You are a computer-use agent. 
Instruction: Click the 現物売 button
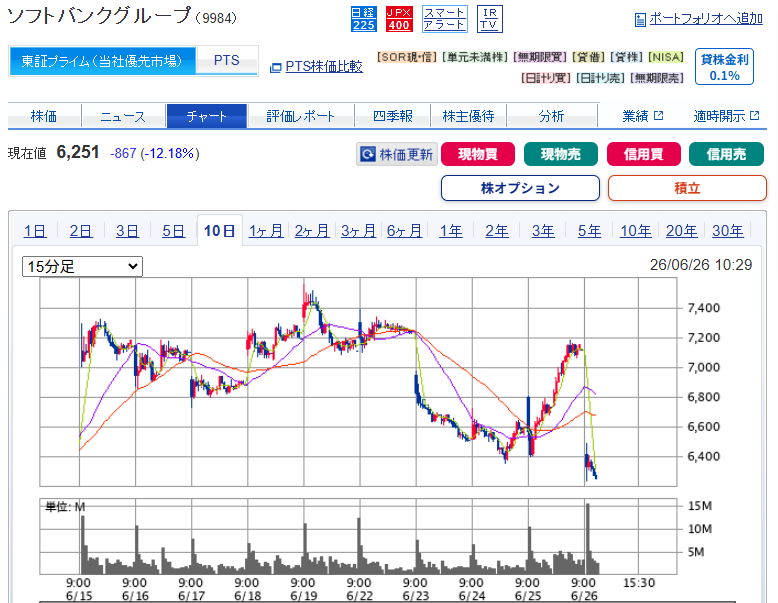tap(561, 154)
